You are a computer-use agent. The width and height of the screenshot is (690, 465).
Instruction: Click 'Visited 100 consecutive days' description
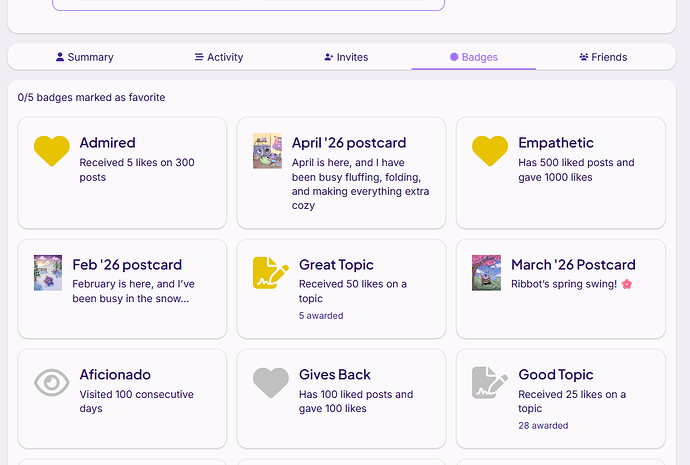coord(136,401)
